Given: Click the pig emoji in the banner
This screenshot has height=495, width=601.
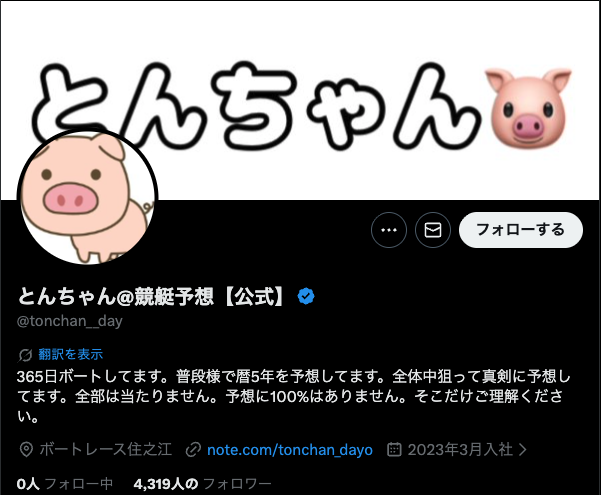Looking at the screenshot, I should point(528,107).
